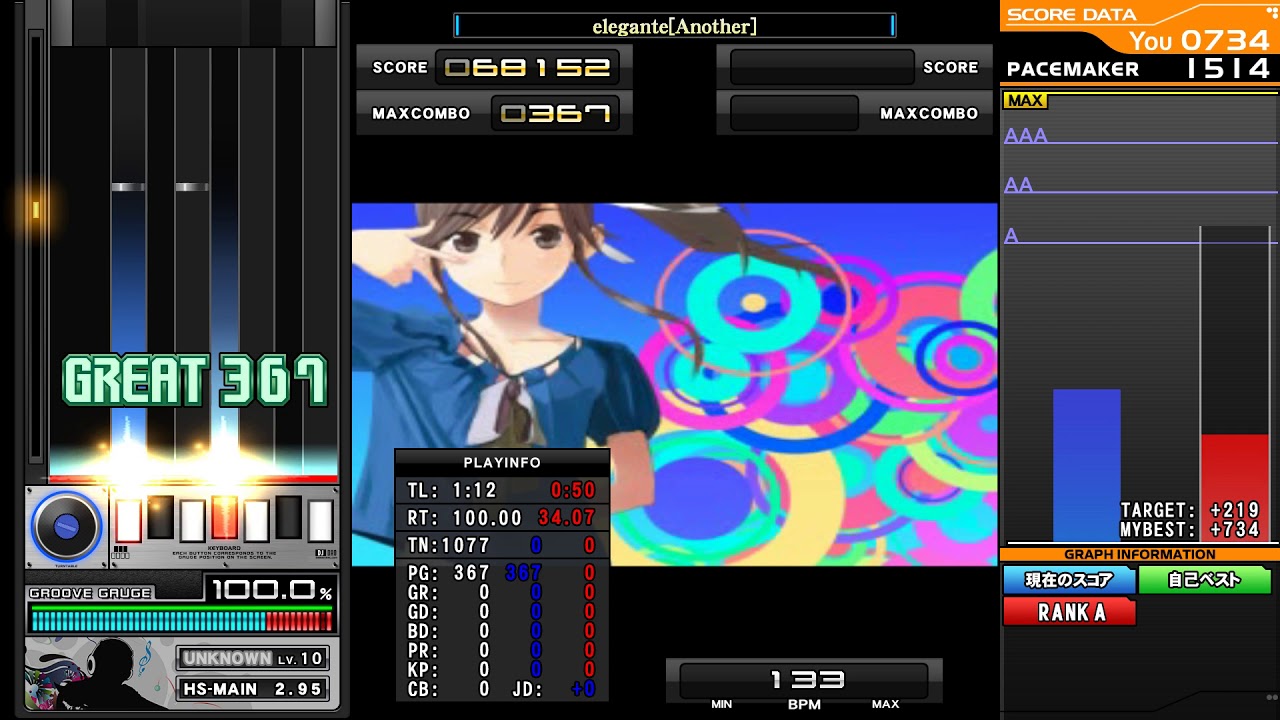Click the SCORE DATA header
This screenshot has width=1280, height=720.
(1071, 14)
